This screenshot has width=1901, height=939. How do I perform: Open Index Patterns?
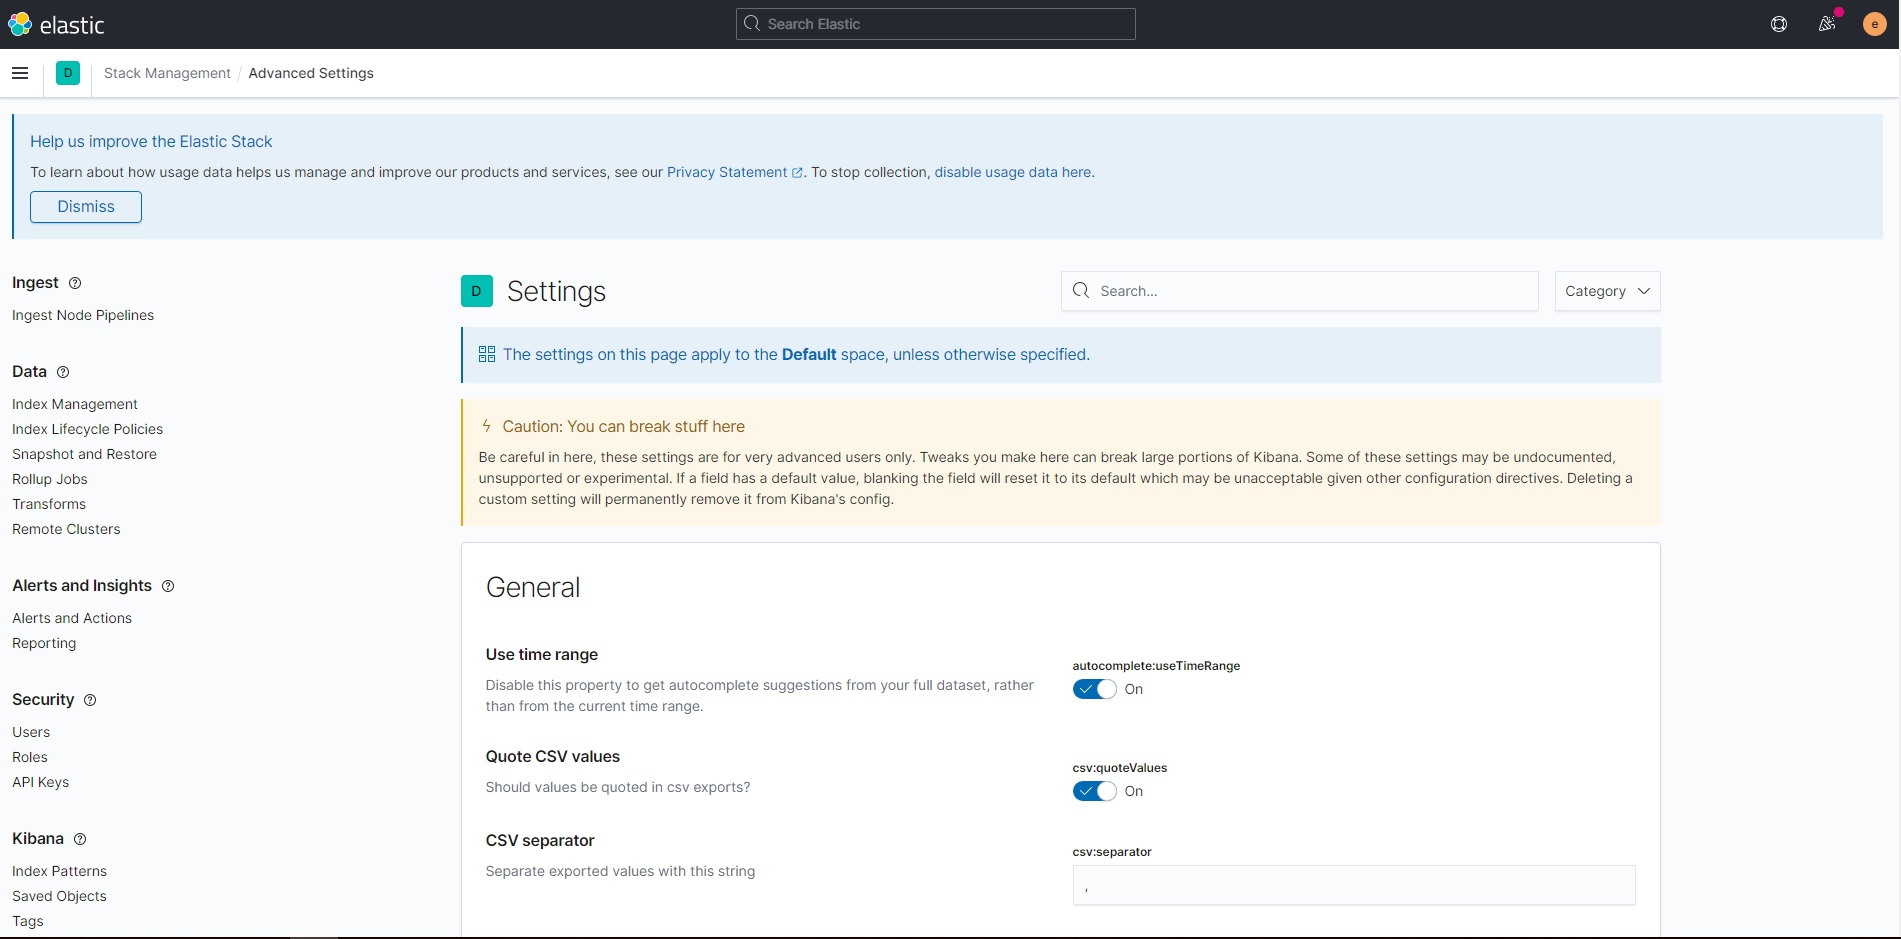pyautogui.click(x=59, y=871)
